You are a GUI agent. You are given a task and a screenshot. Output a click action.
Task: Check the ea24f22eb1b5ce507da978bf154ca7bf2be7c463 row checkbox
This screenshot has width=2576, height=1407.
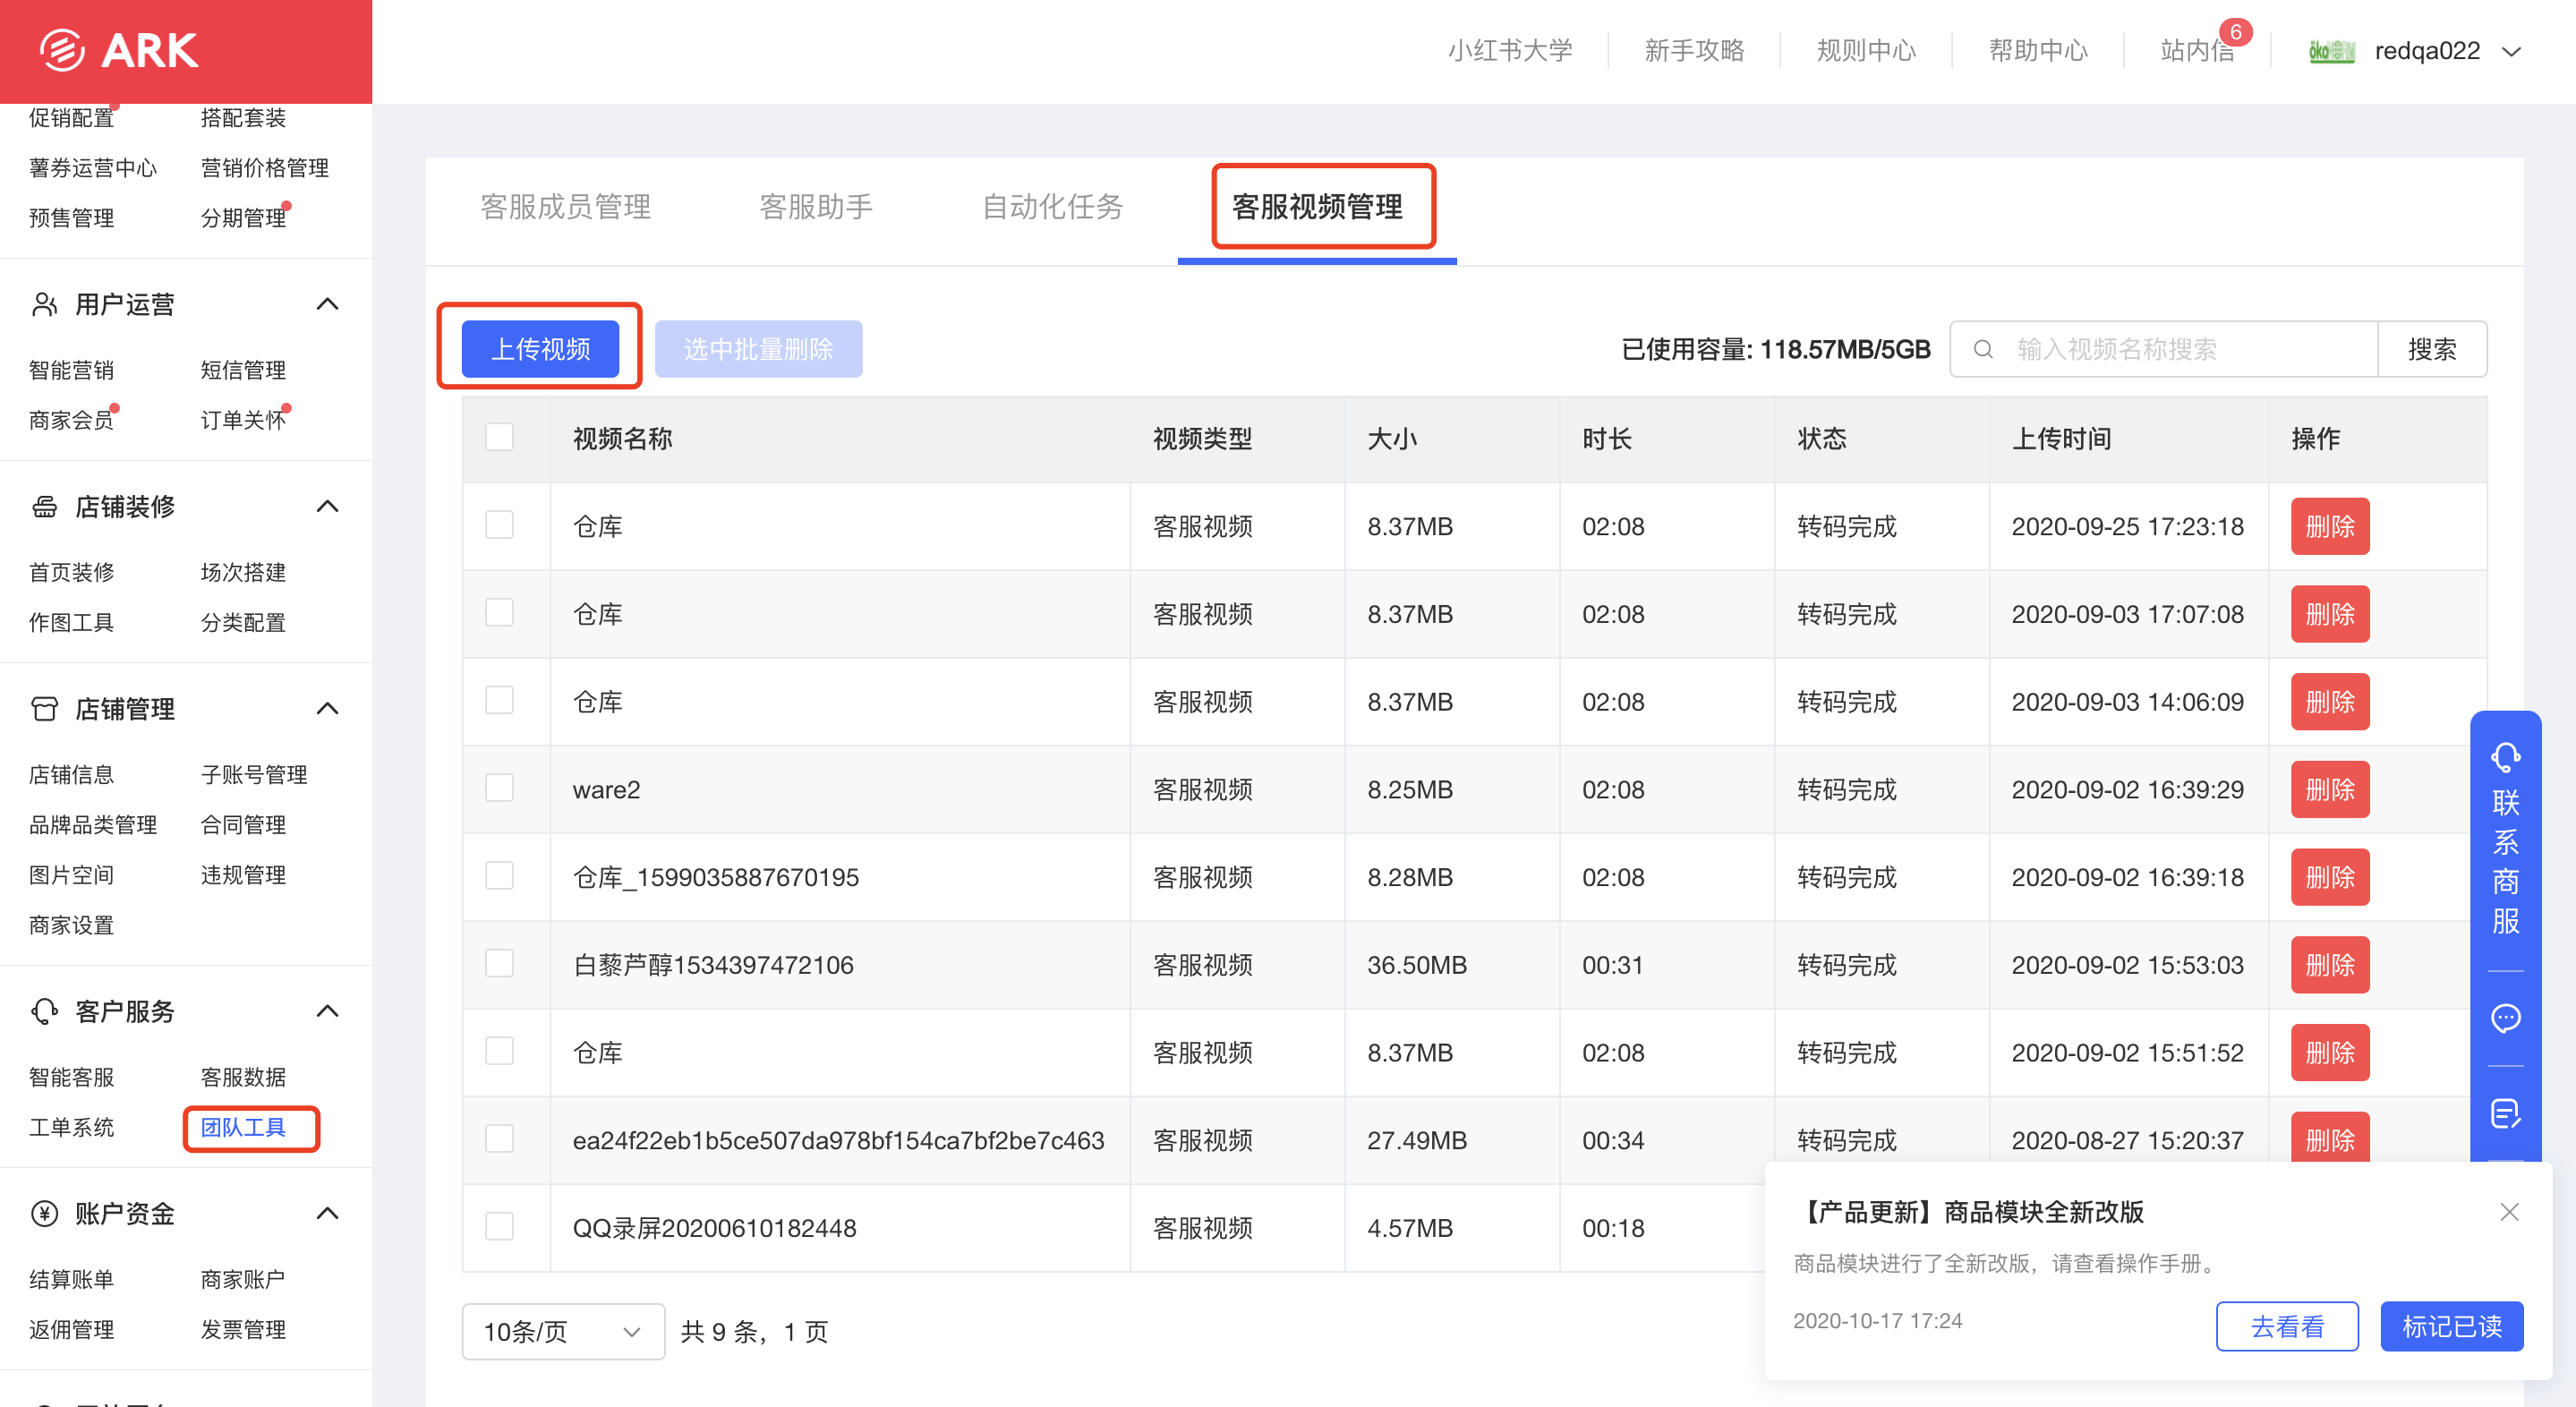coord(499,1139)
